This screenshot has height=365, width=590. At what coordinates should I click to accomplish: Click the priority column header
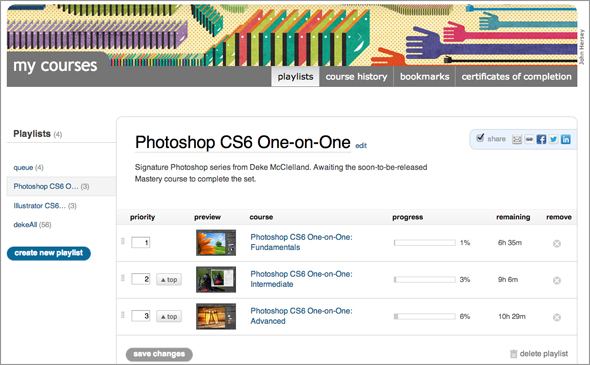point(142,217)
